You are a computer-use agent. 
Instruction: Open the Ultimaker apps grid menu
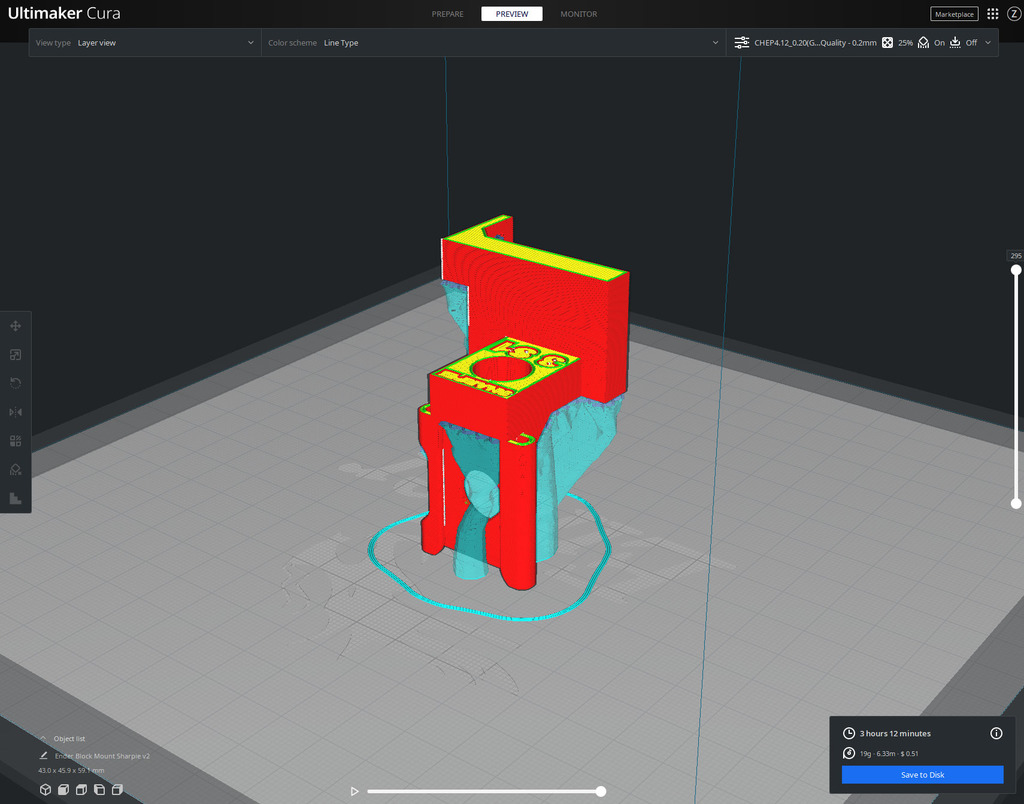click(991, 14)
